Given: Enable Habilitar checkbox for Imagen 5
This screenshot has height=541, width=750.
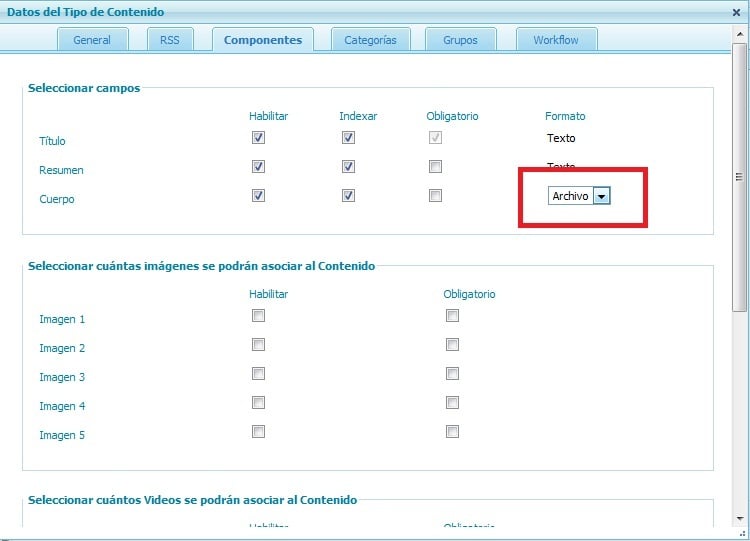Looking at the screenshot, I should (259, 432).
